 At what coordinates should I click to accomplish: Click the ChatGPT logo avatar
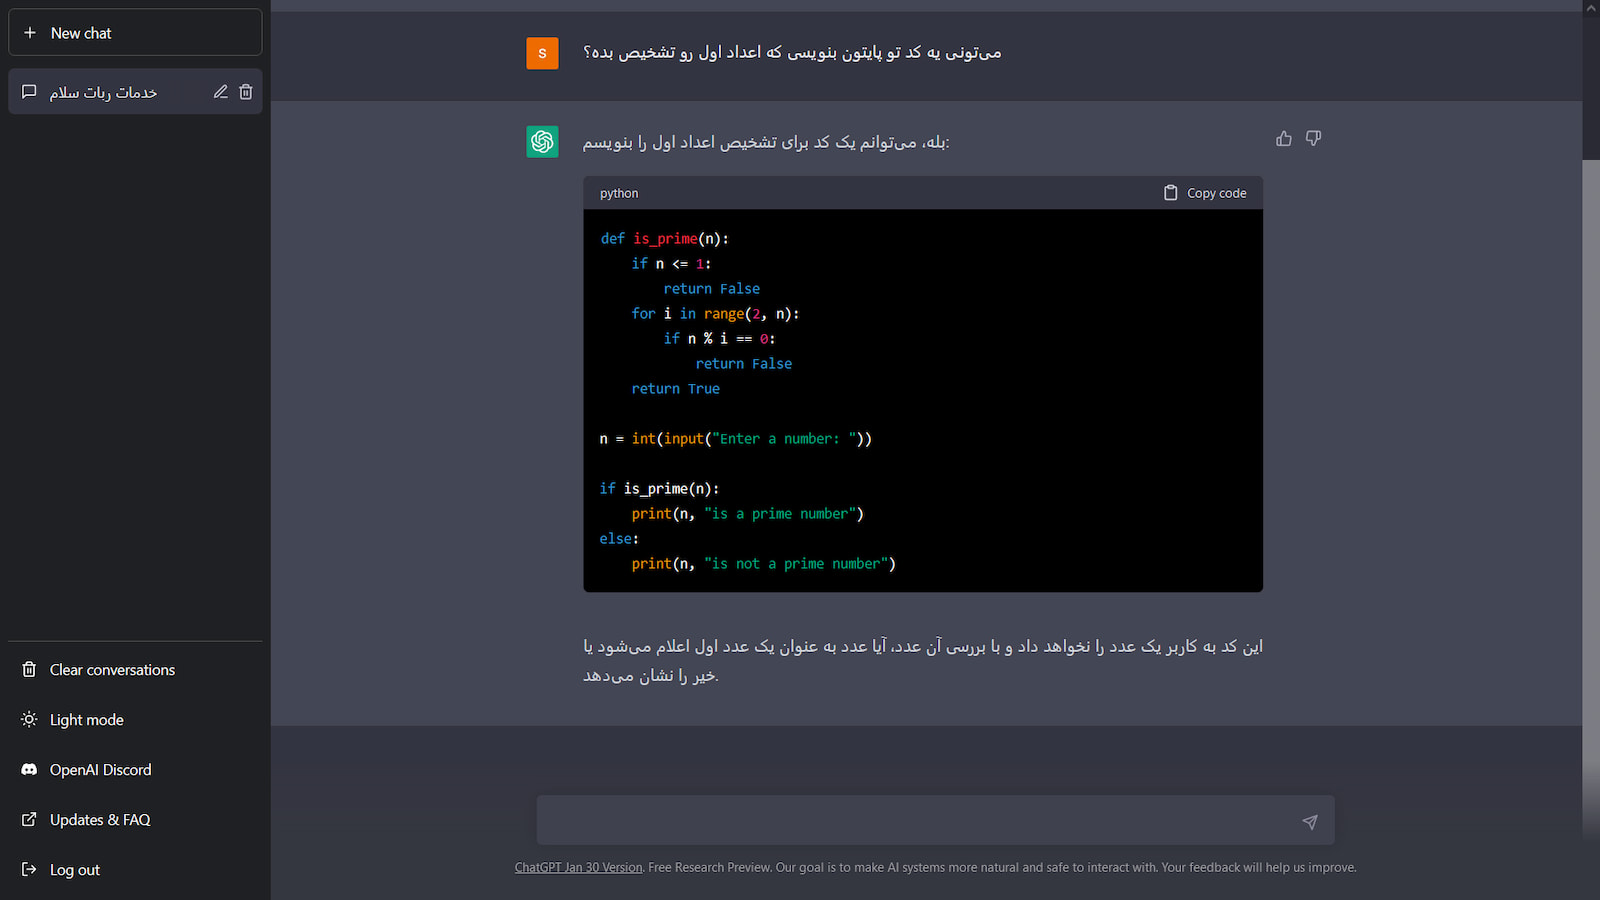(543, 142)
